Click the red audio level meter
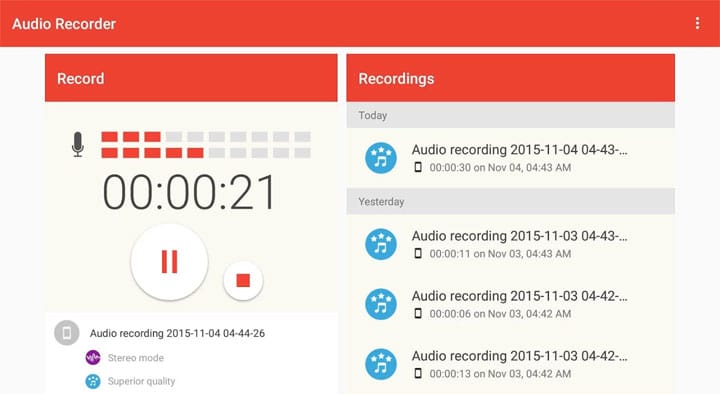Viewport: 720px width, 394px height. (206, 145)
